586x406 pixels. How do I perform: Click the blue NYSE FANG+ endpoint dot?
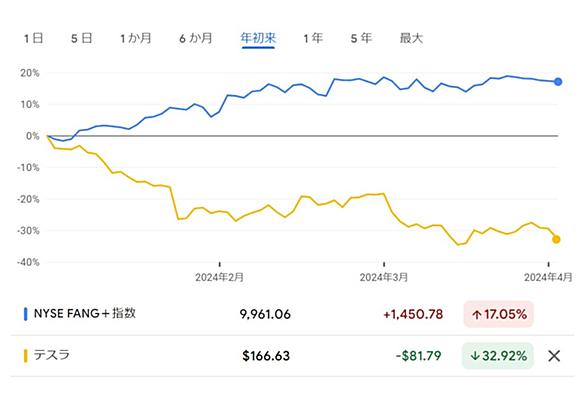pos(558,82)
